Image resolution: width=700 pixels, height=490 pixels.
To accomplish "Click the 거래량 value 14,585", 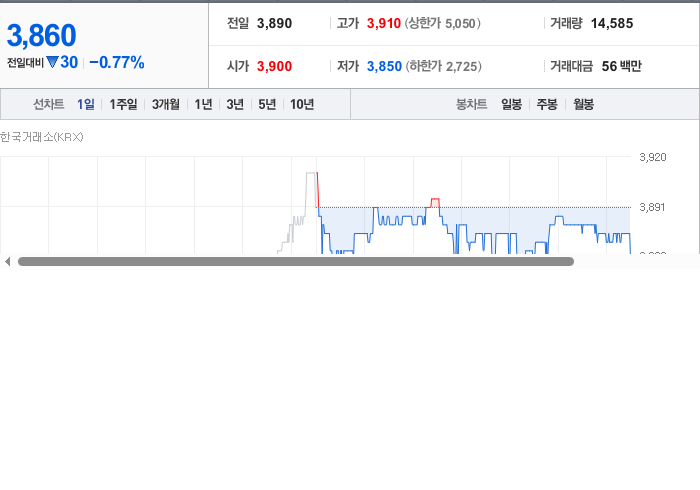I will [612, 23].
